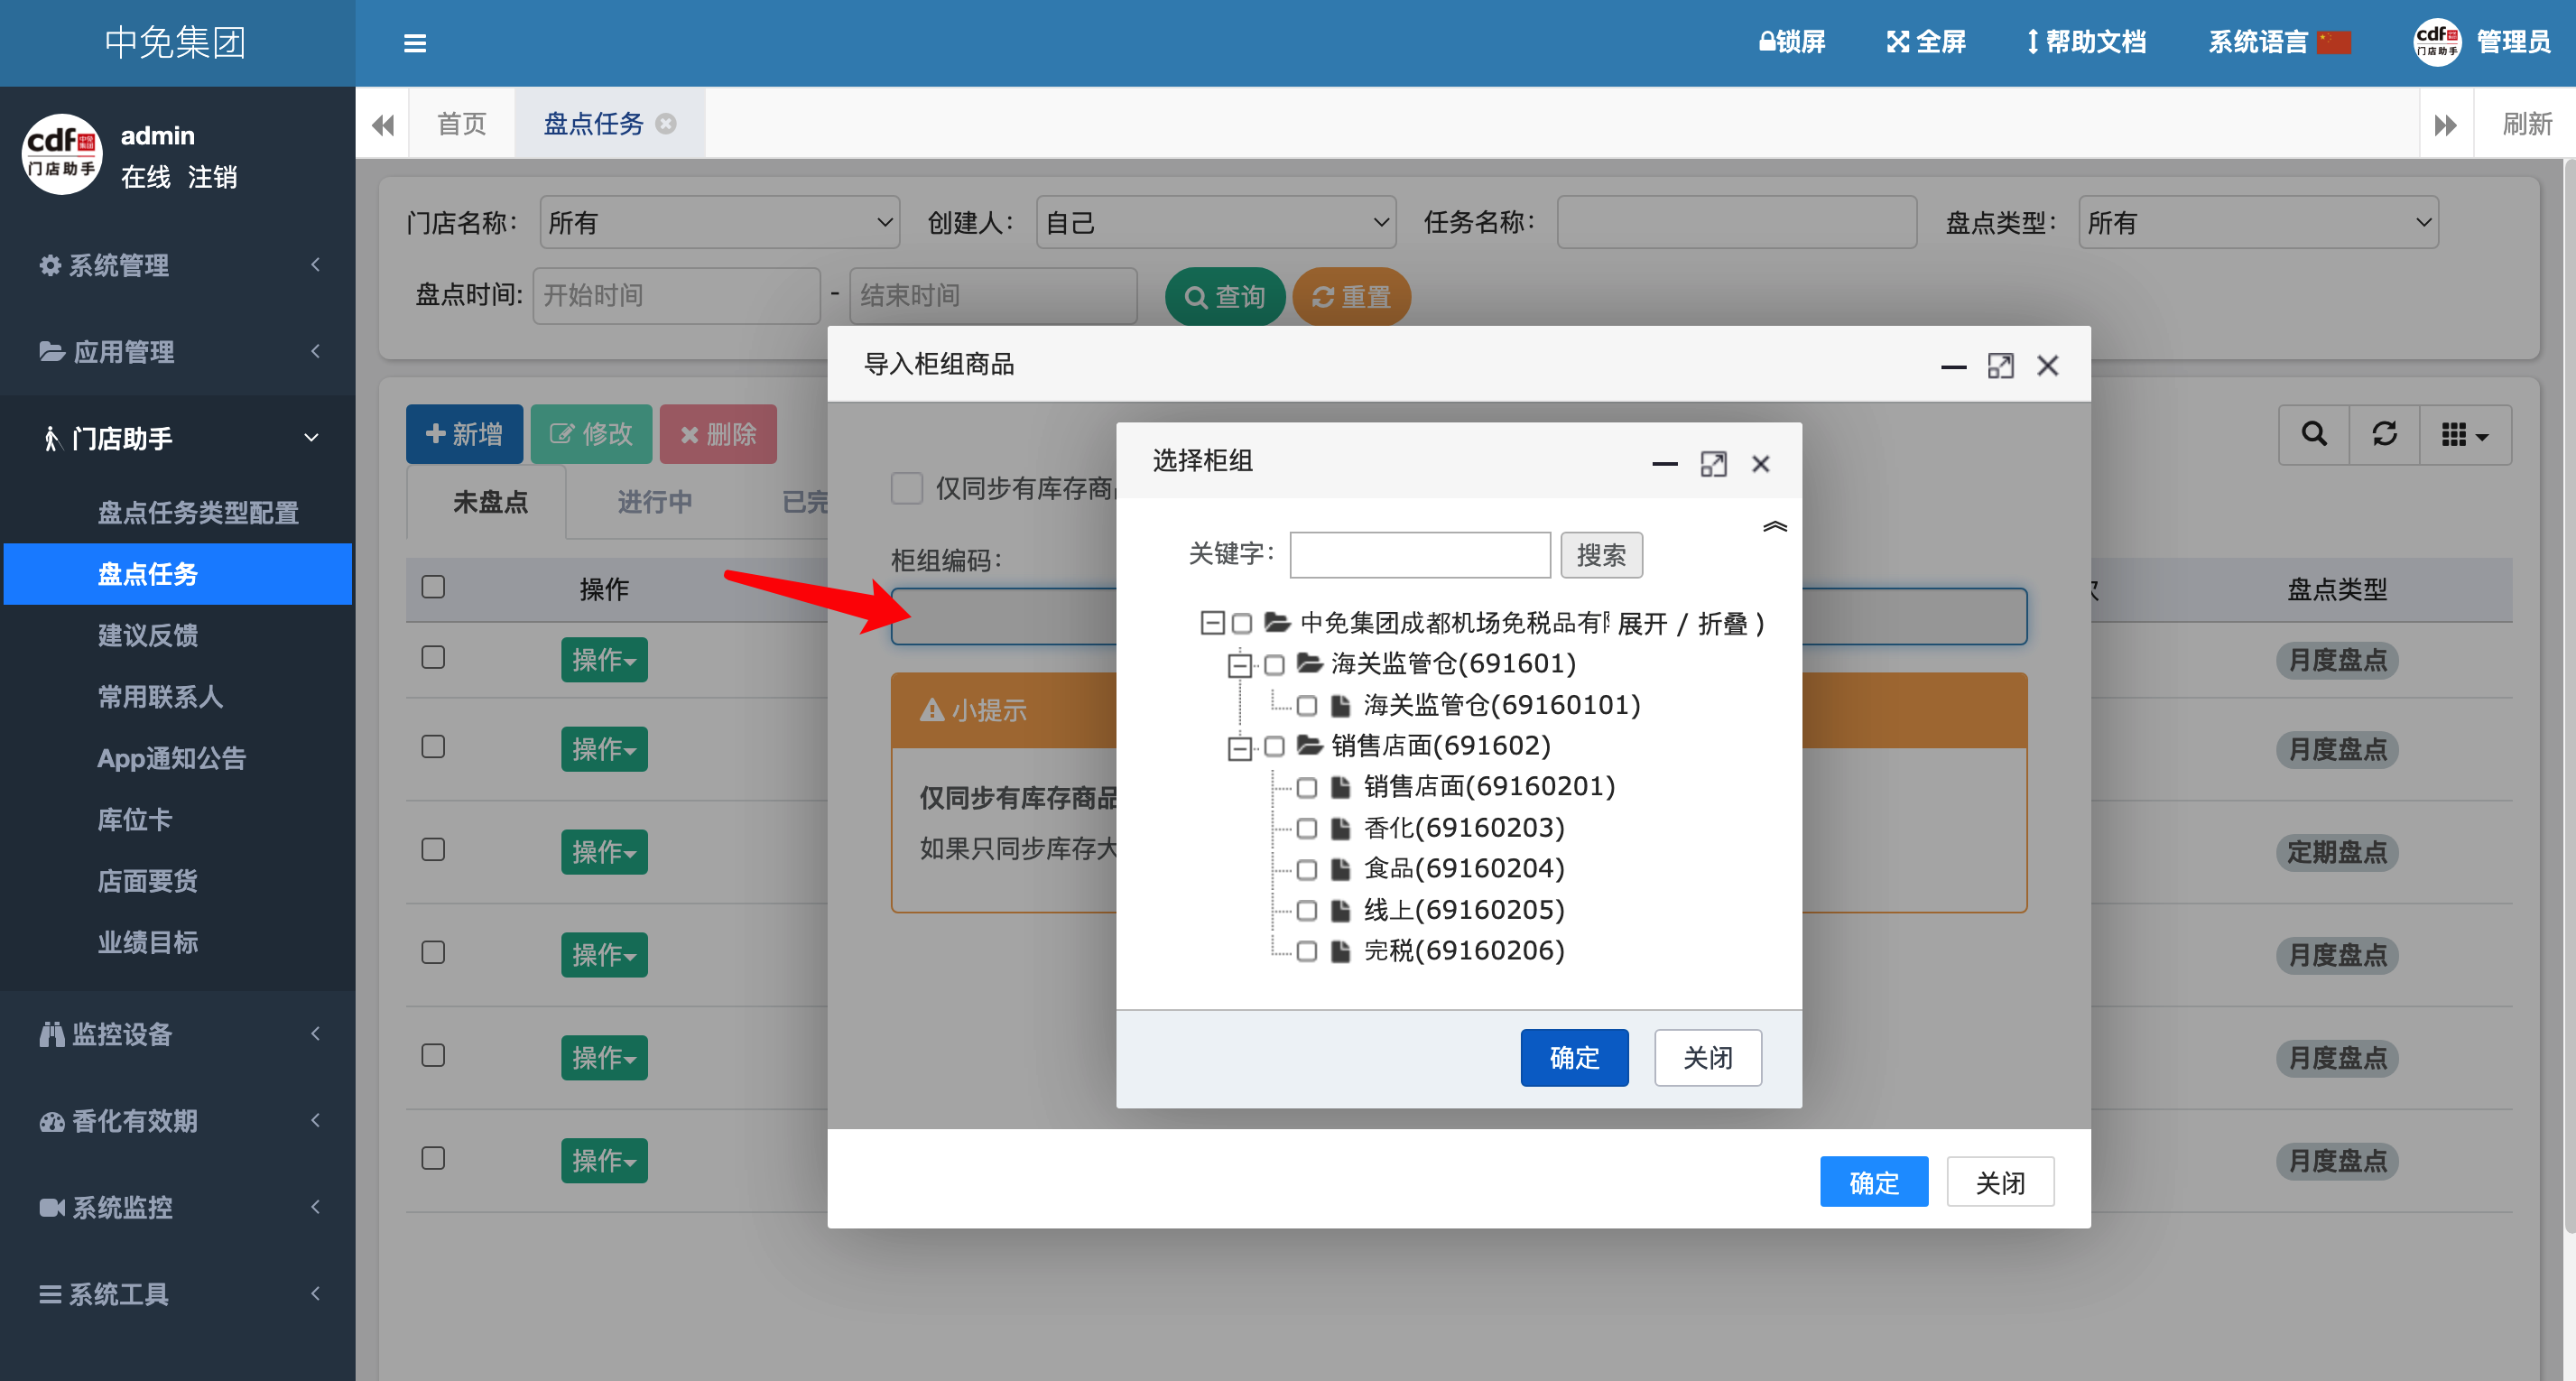Switch to the 首页 tab

coord(461,123)
